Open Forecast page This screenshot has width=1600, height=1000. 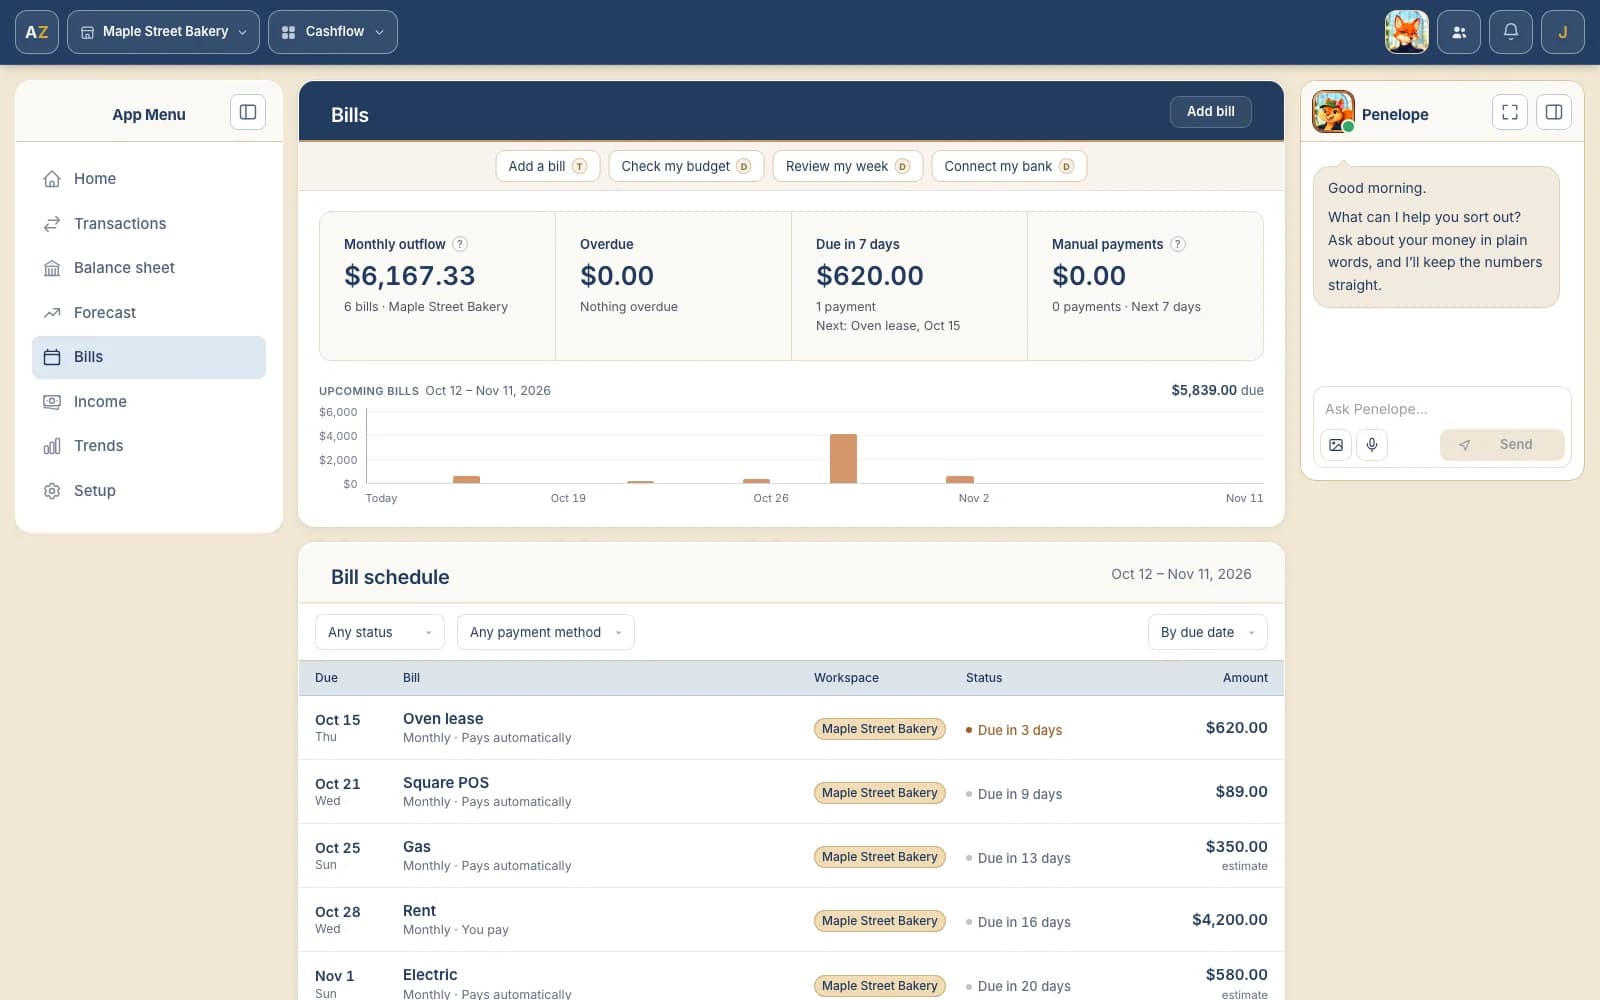tap(149, 313)
